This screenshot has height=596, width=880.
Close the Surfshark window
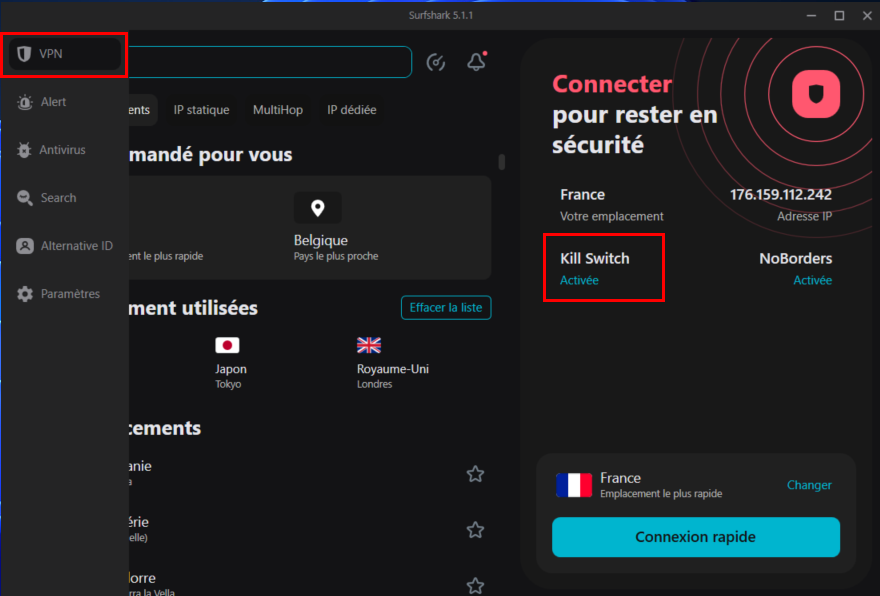867,15
